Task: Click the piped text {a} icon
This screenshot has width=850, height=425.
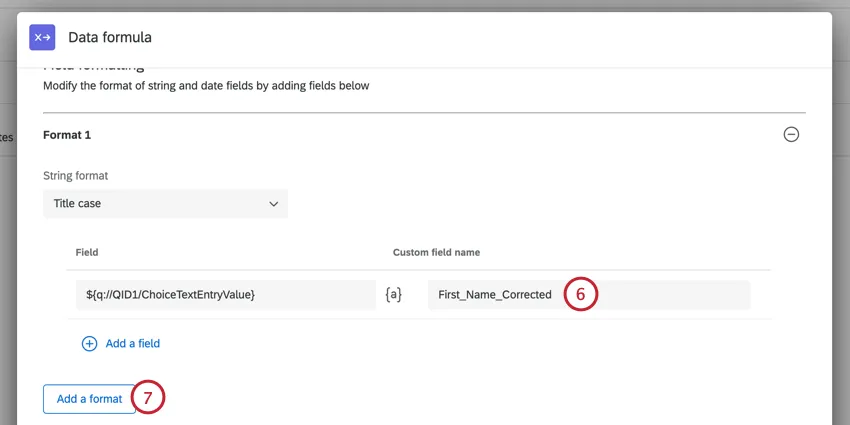Action: coord(394,294)
